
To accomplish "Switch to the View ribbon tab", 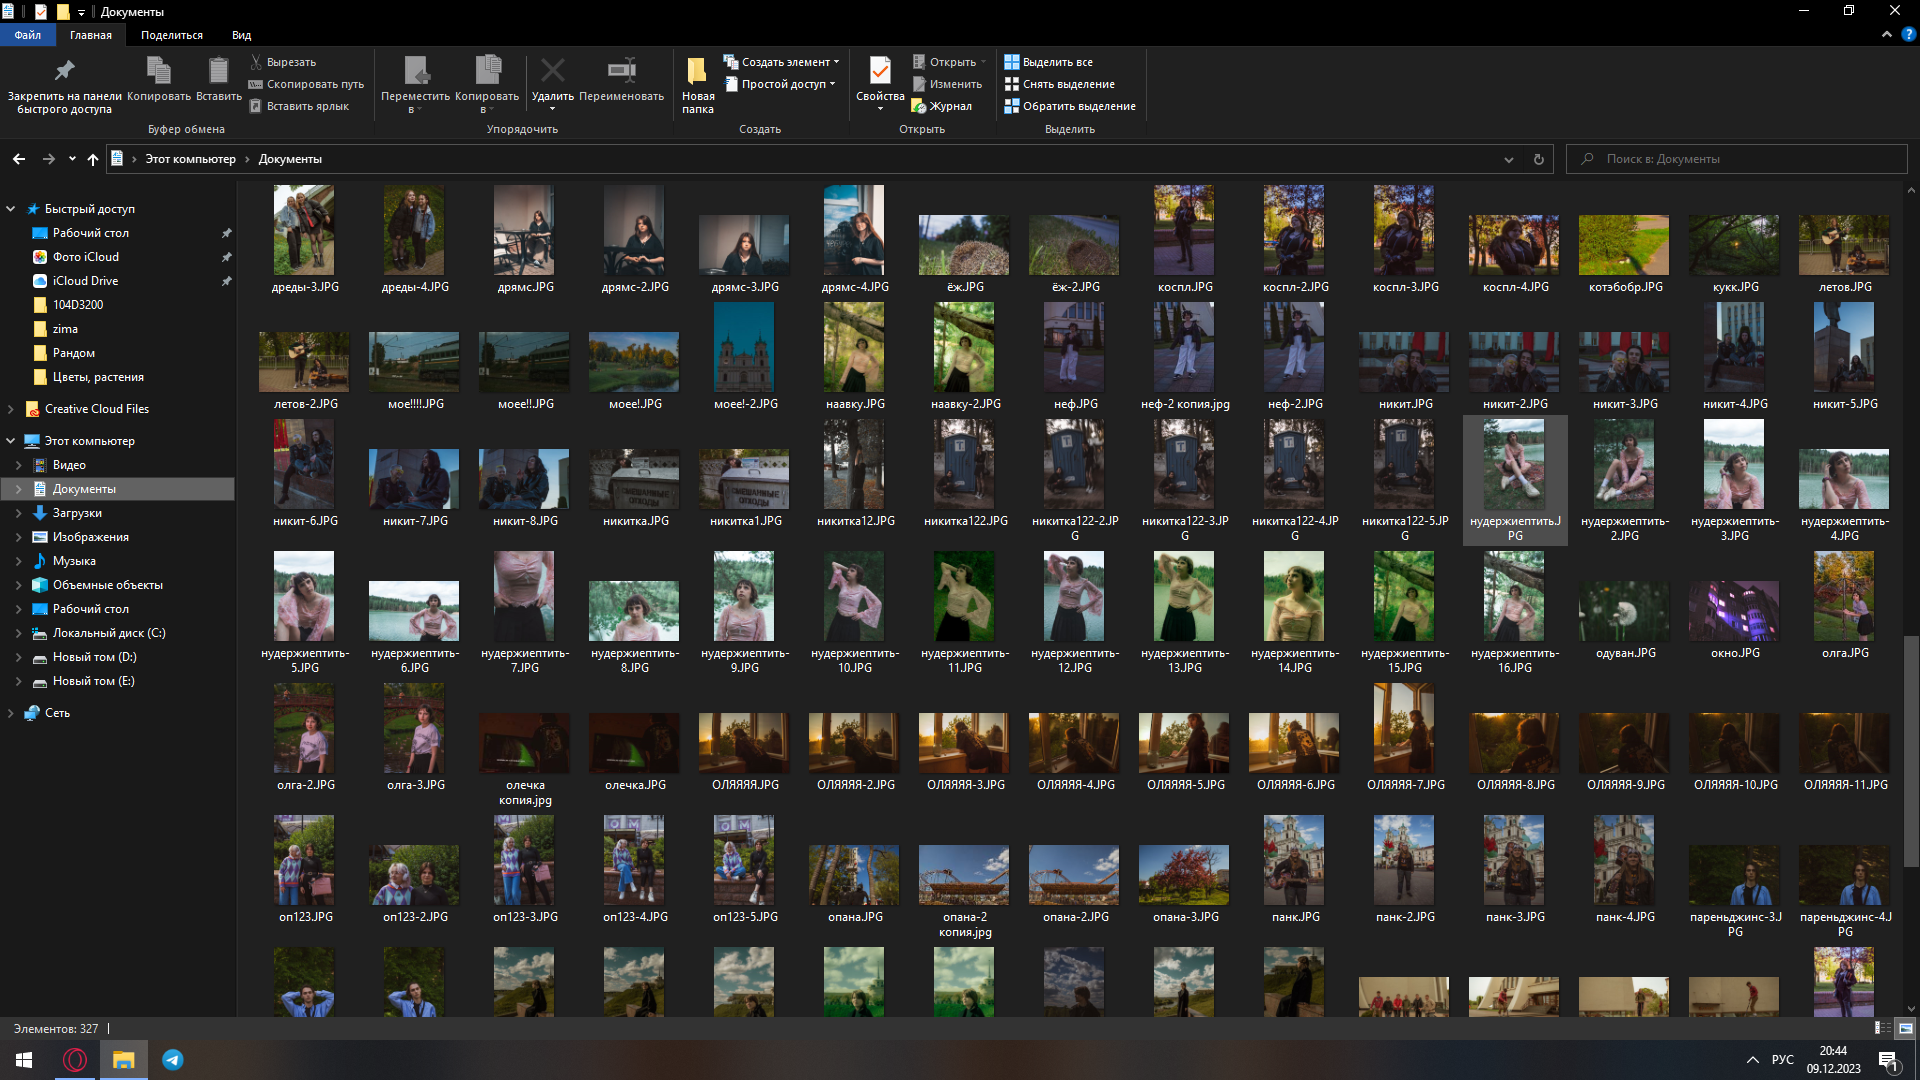I will pos(241,35).
